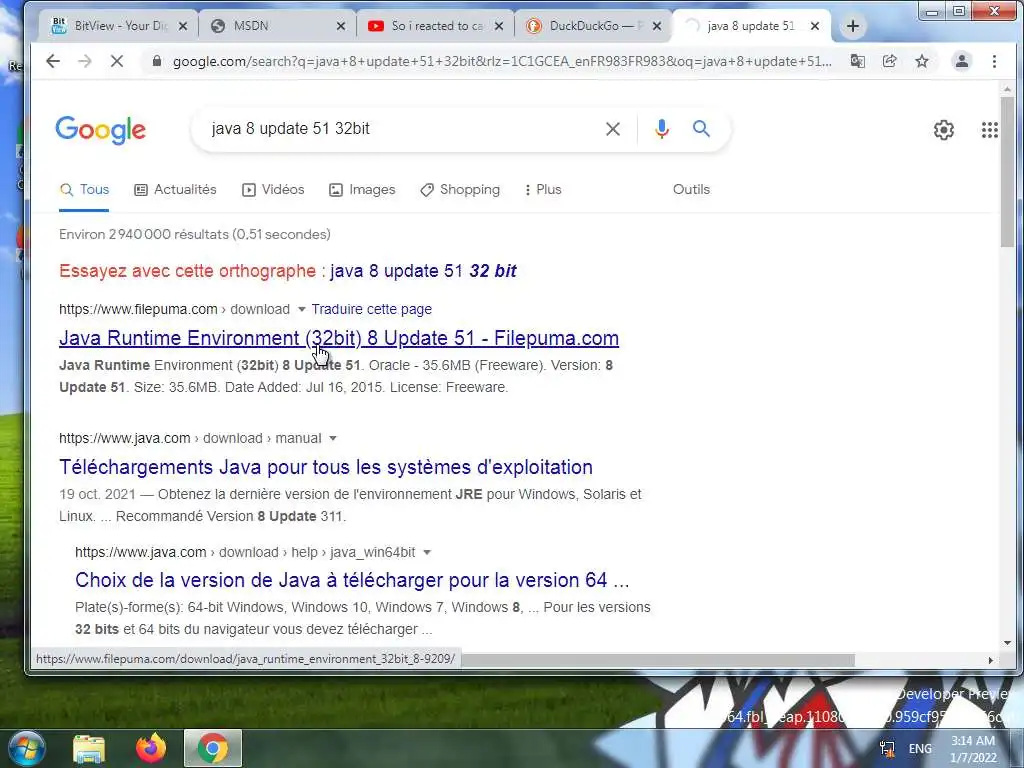The width and height of the screenshot is (1024, 768).
Task: Select the Actualités search filter
Action: click(x=175, y=189)
